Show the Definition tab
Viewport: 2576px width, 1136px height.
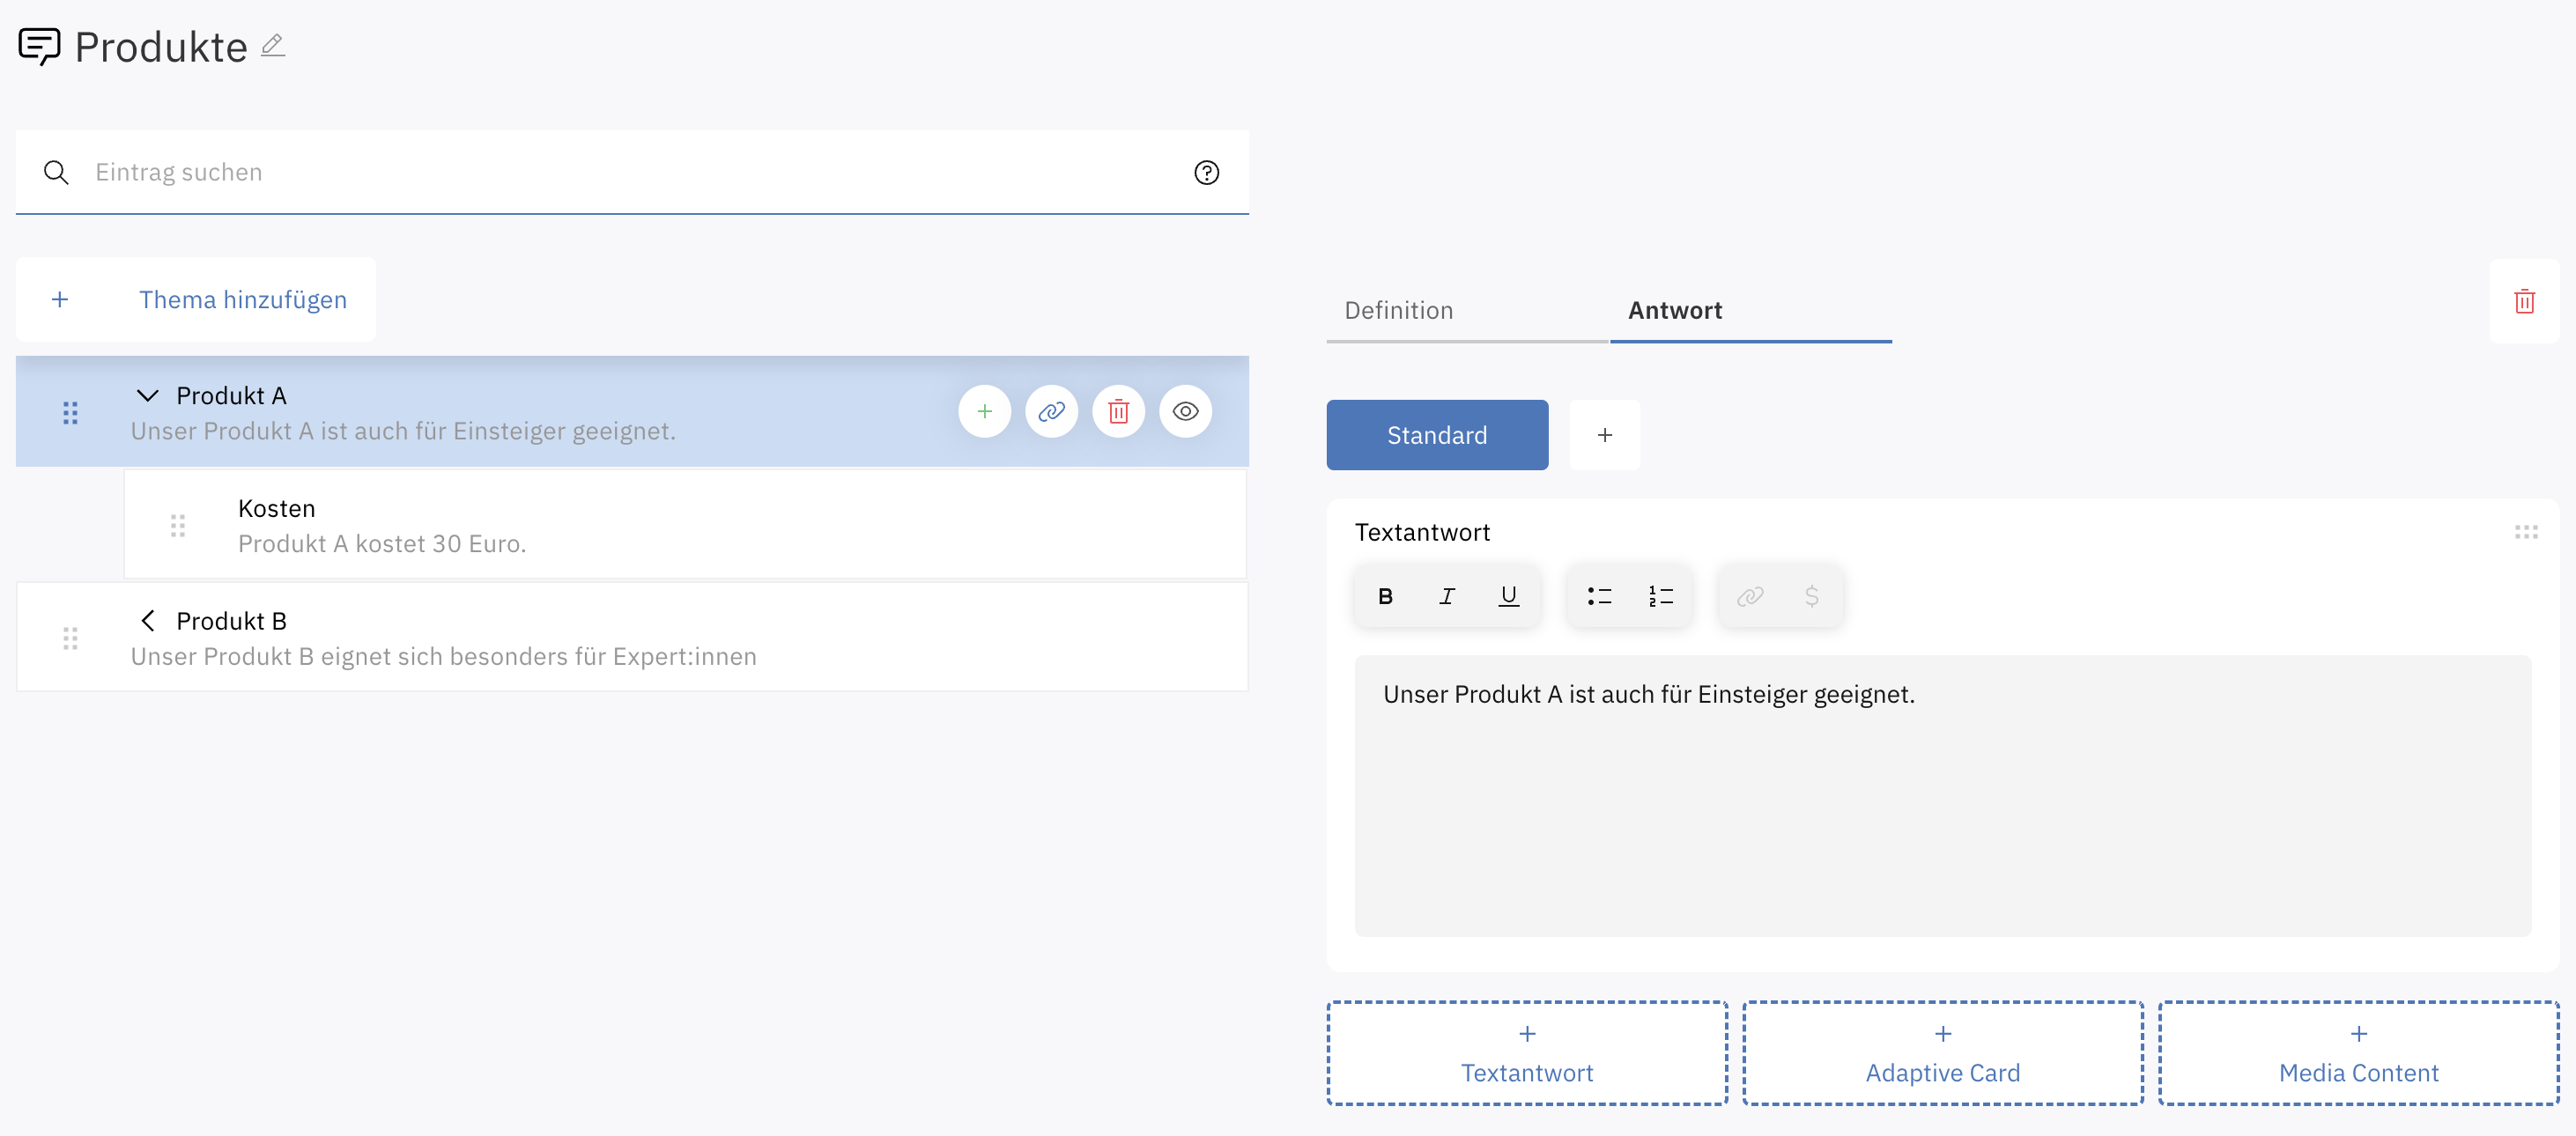pyautogui.click(x=1400, y=308)
